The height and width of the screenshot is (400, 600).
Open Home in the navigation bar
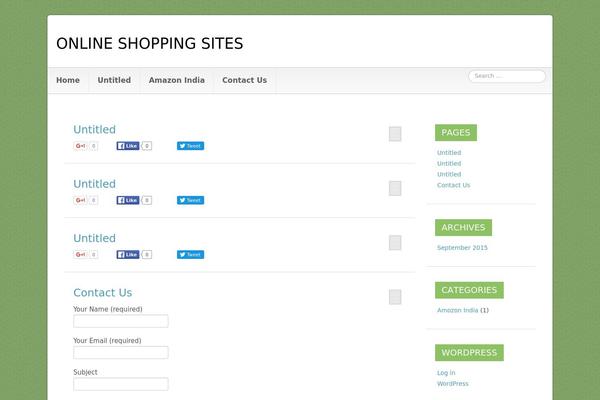point(68,80)
